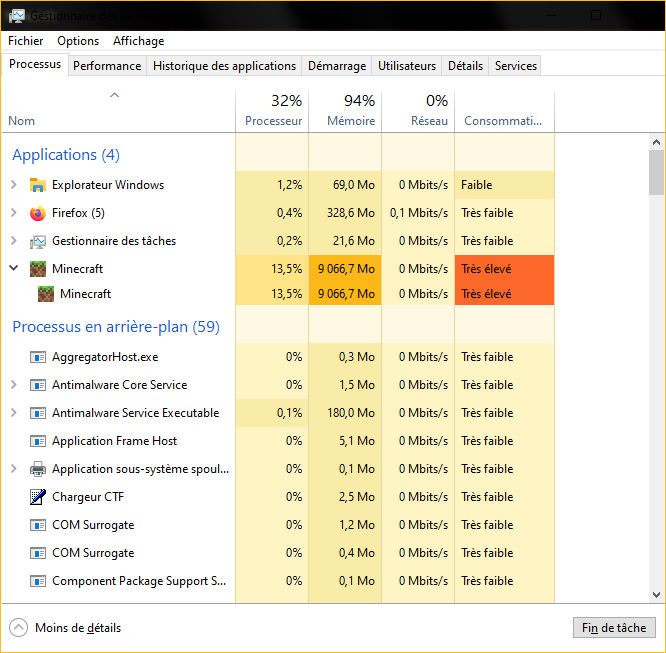
Task: Click the Moins de détails circle arrow icon
Action: point(18,628)
